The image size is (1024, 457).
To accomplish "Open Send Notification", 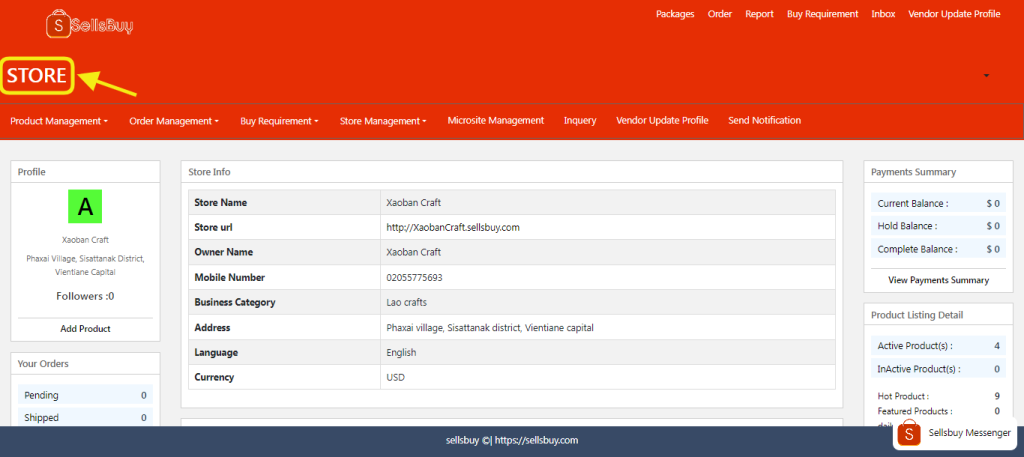I will [x=765, y=120].
